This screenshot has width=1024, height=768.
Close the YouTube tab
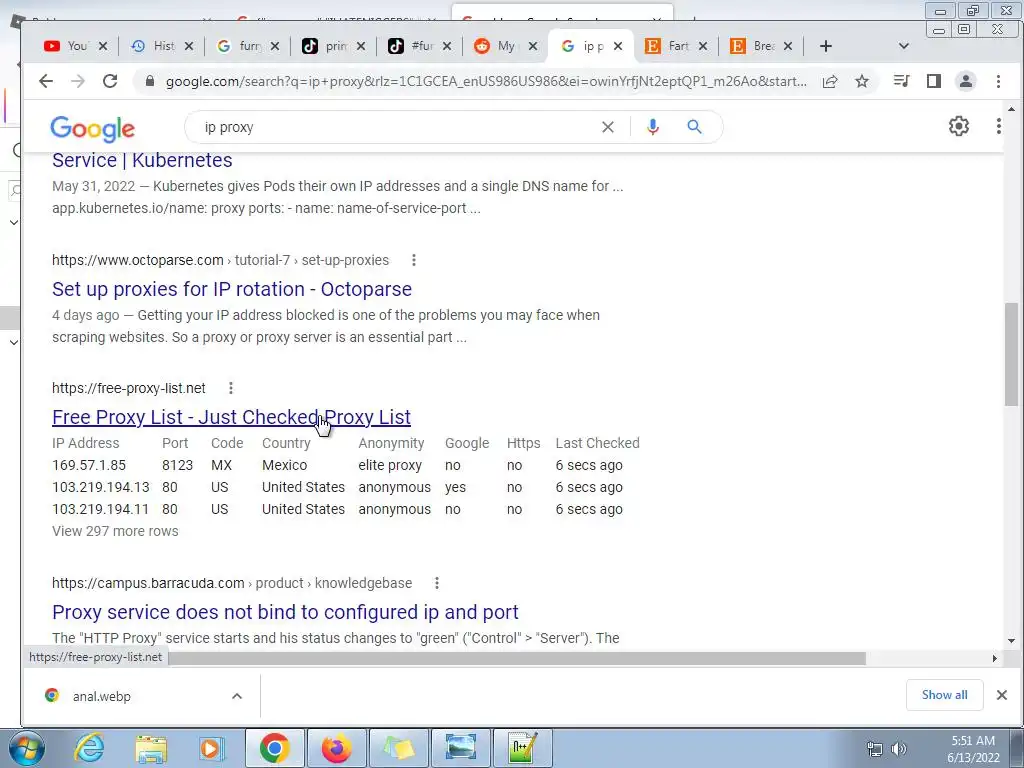[103, 46]
